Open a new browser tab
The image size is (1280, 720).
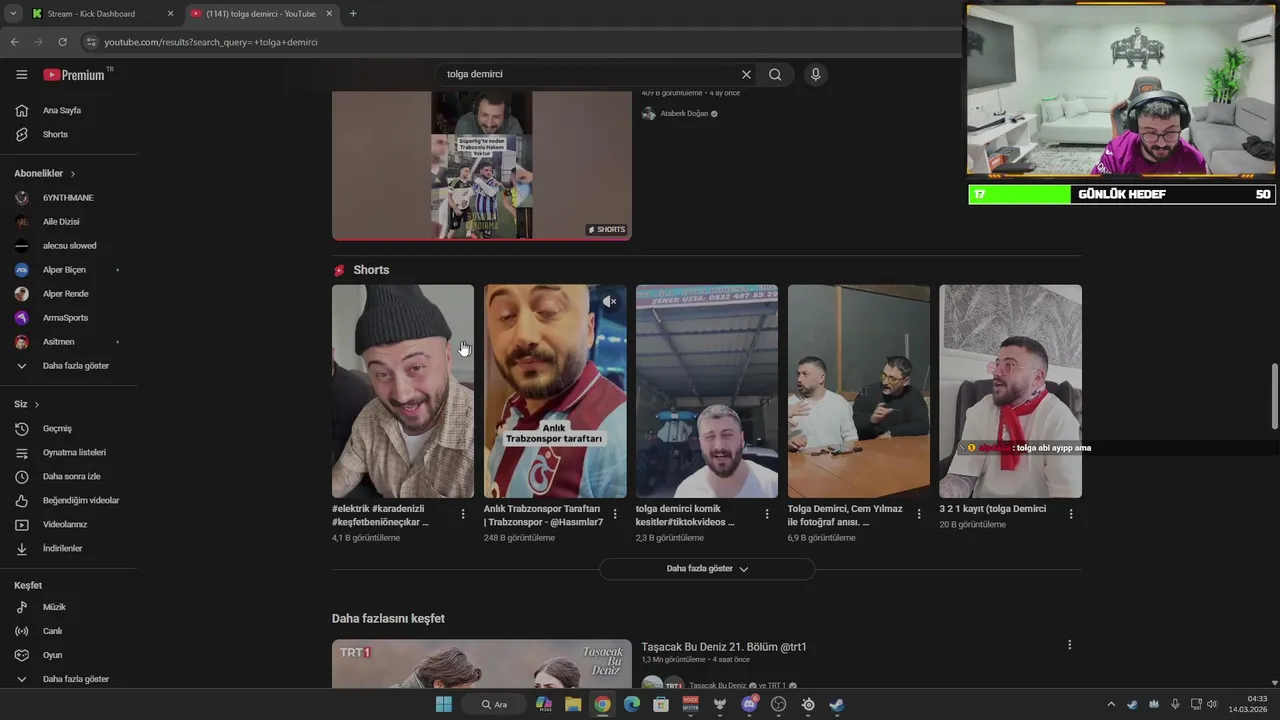point(353,14)
